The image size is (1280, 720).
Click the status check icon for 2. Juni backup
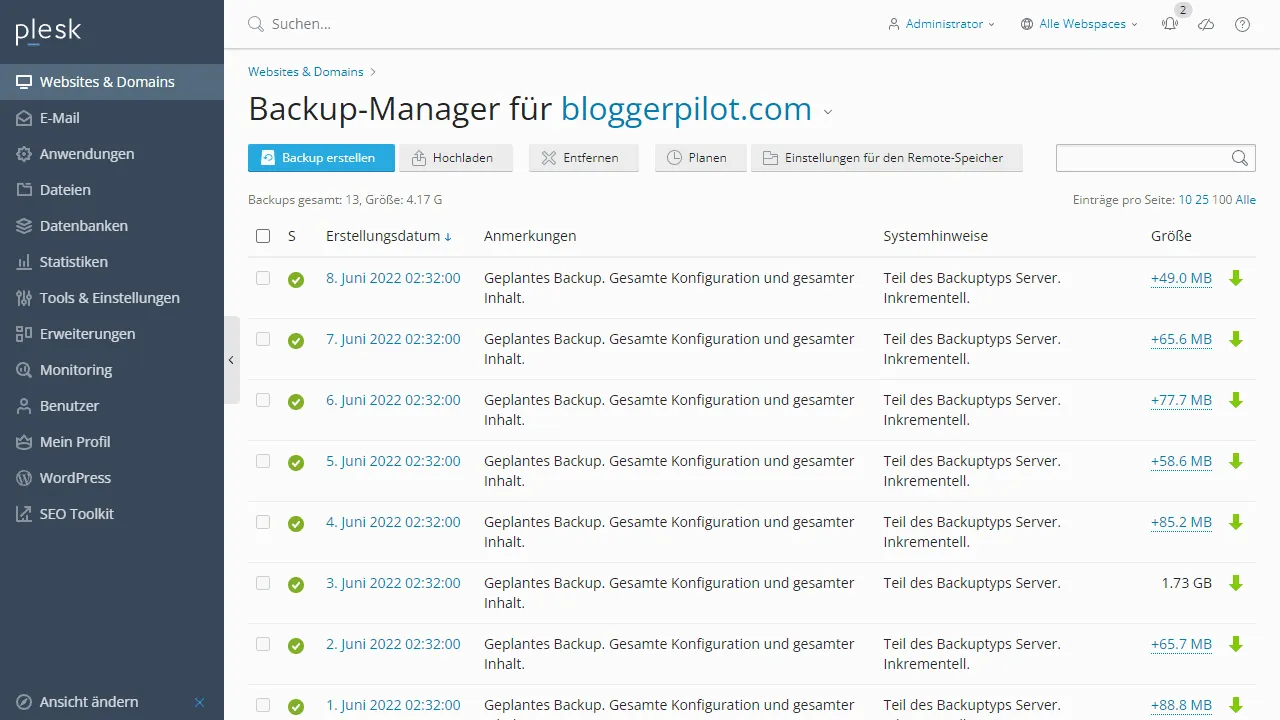pyautogui.click(x=296, y=646)
